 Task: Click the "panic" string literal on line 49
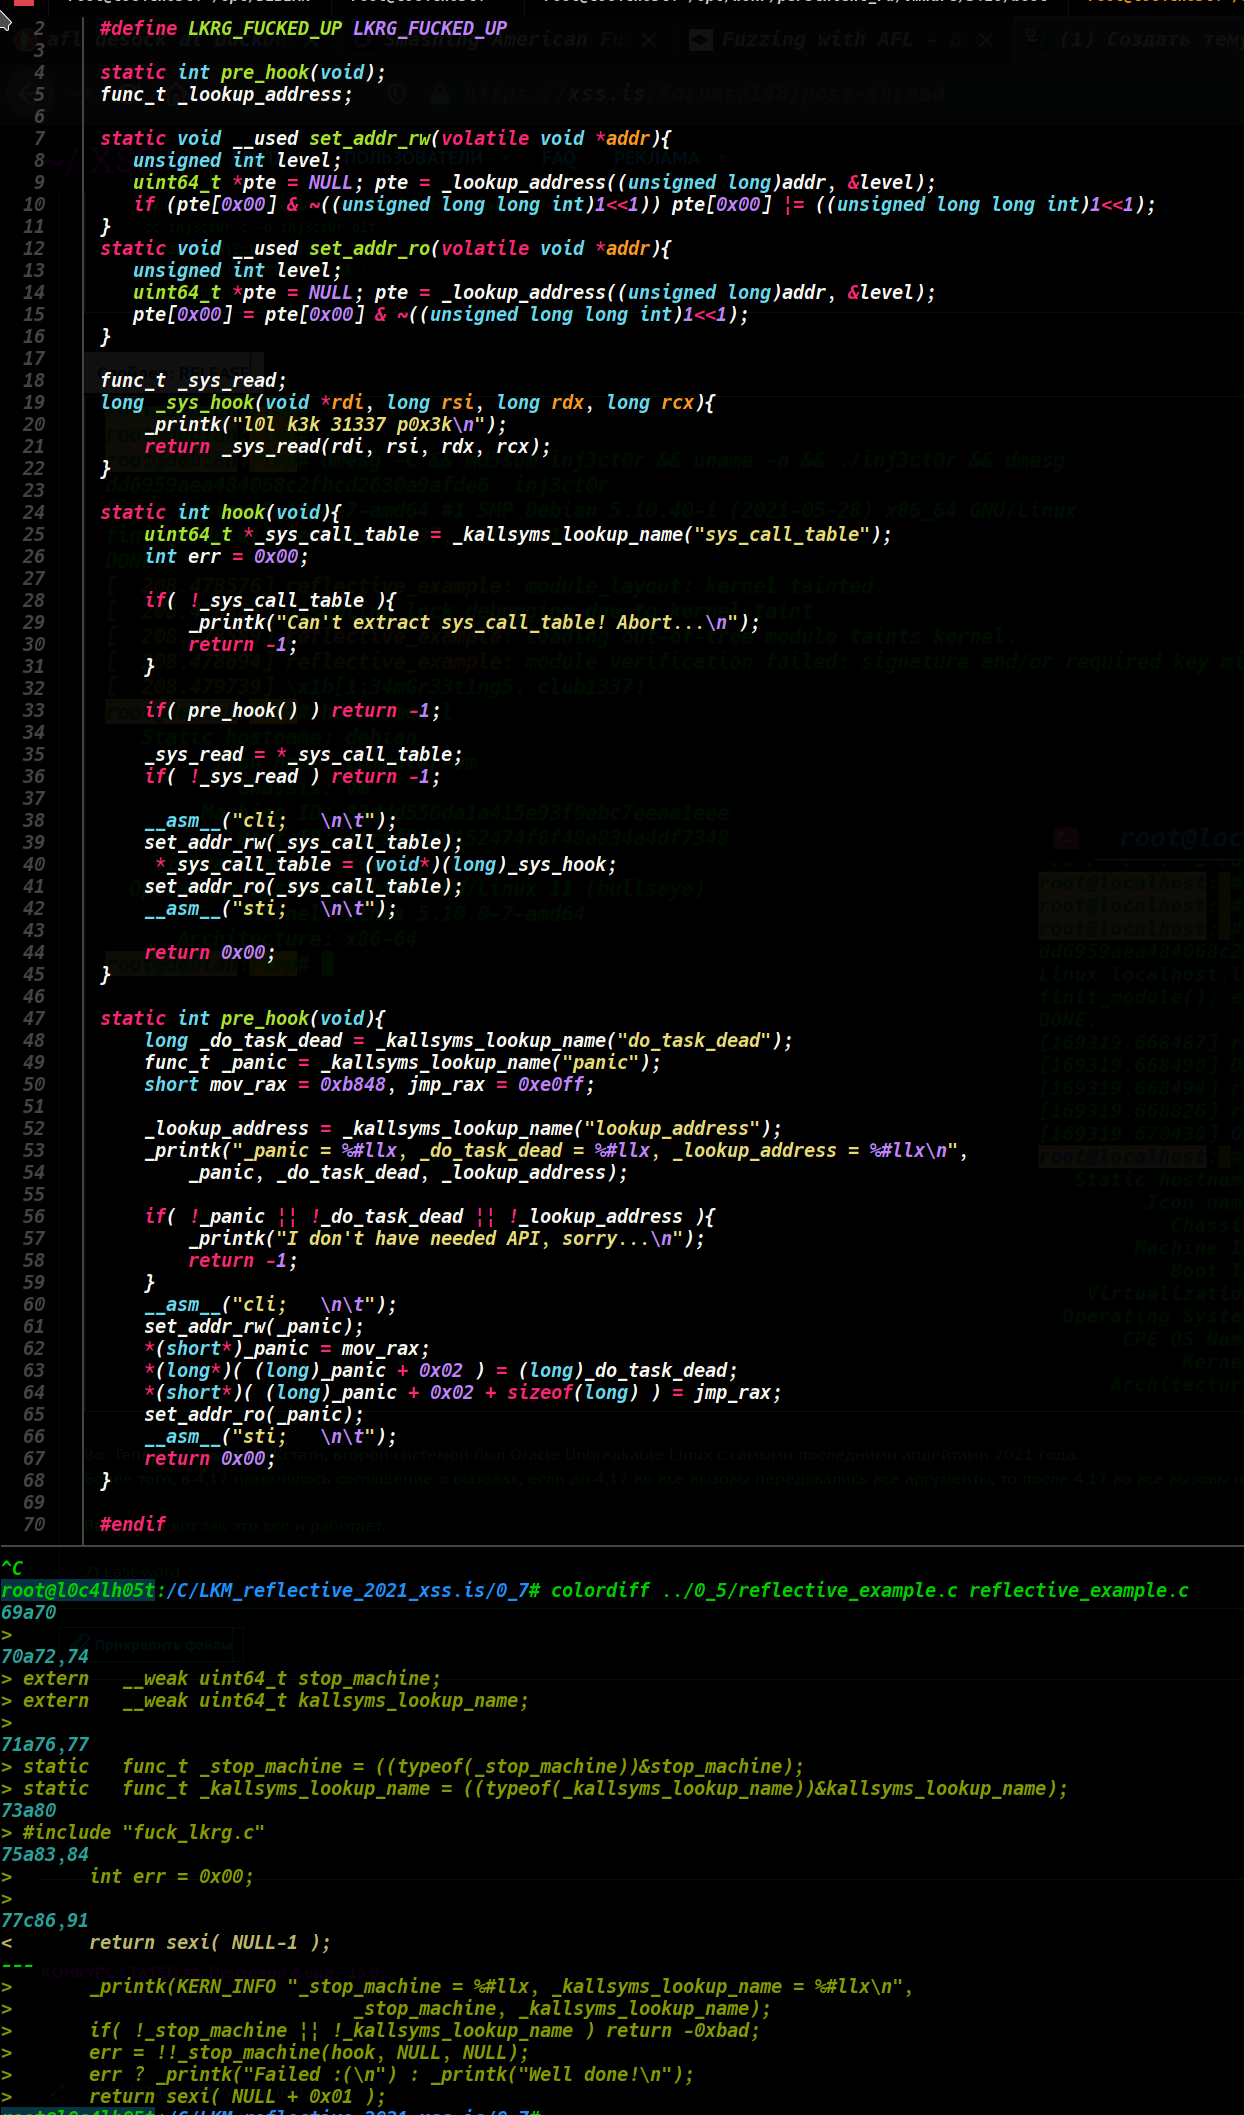point(600,1062)
